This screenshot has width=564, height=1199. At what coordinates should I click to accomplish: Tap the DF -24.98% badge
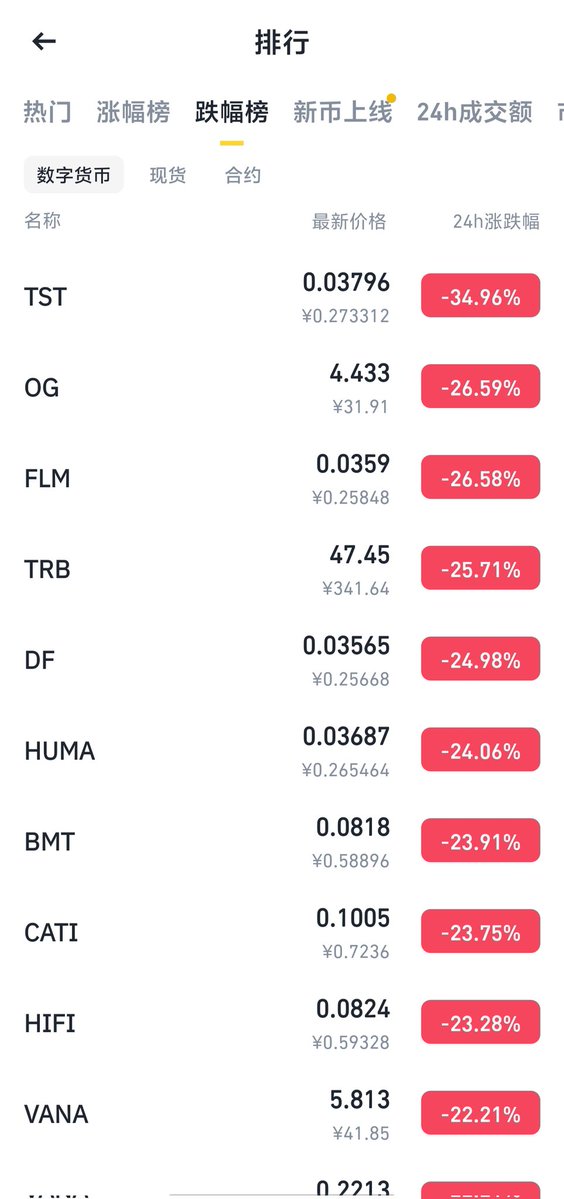tap(481, 659)
